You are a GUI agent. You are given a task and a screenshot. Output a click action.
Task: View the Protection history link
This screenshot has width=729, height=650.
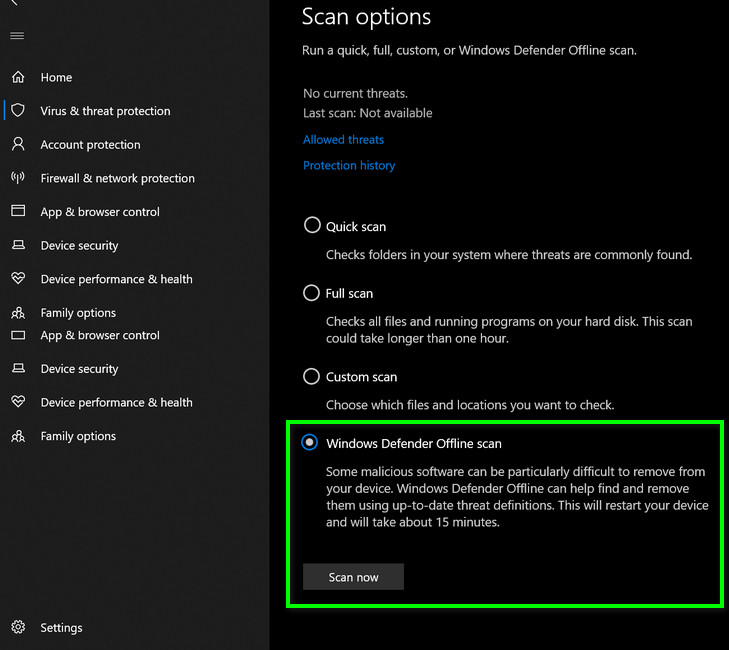coord(349,166)
